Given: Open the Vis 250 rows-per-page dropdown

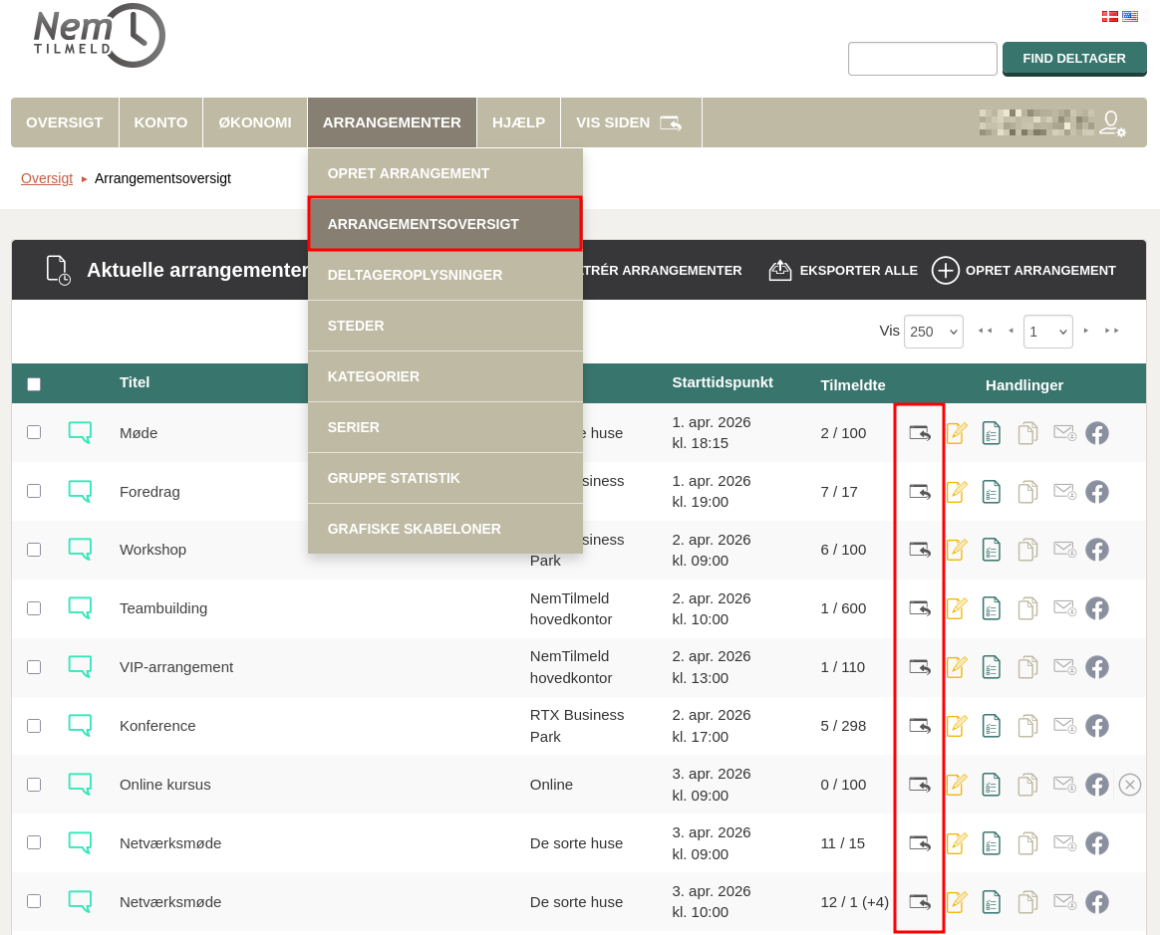Looking at the screenshot, I should click(933, 332).
